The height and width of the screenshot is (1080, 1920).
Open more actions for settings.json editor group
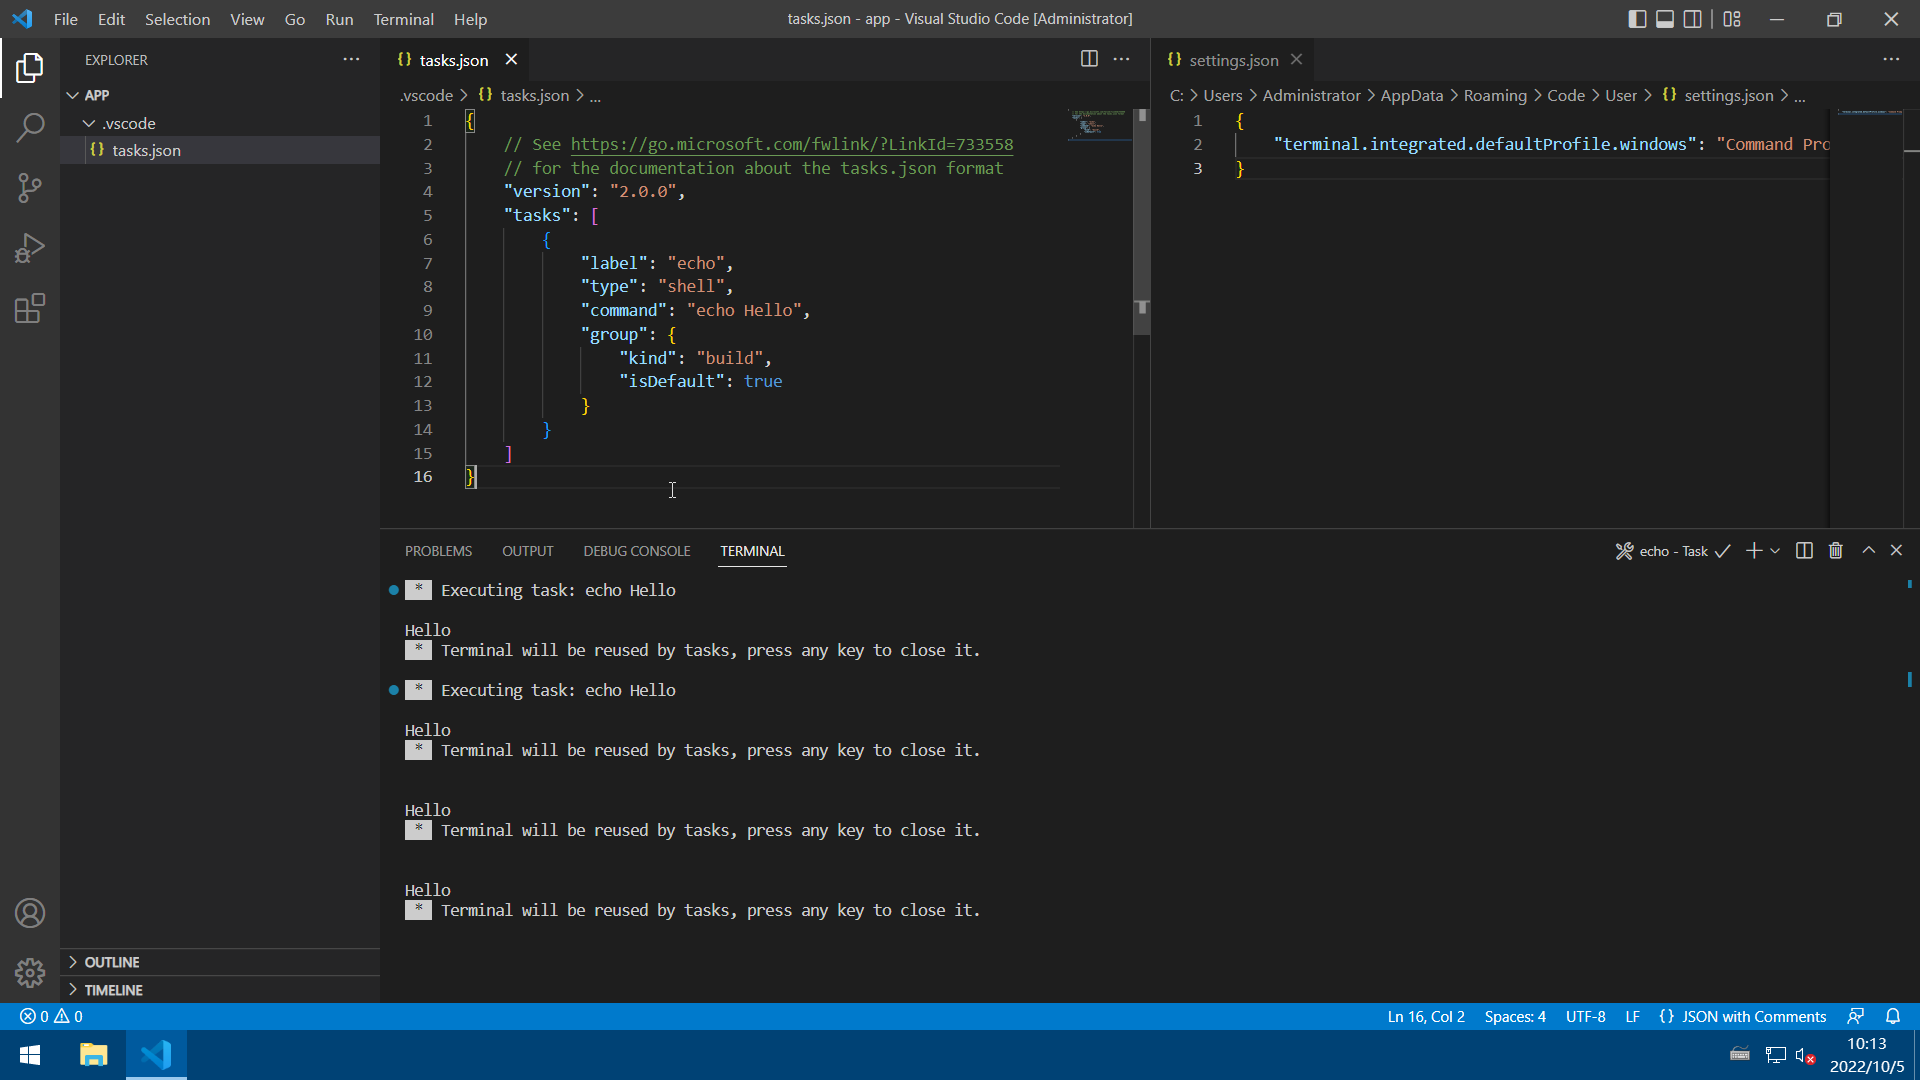pyautogui.click(x=1891, y=59)
